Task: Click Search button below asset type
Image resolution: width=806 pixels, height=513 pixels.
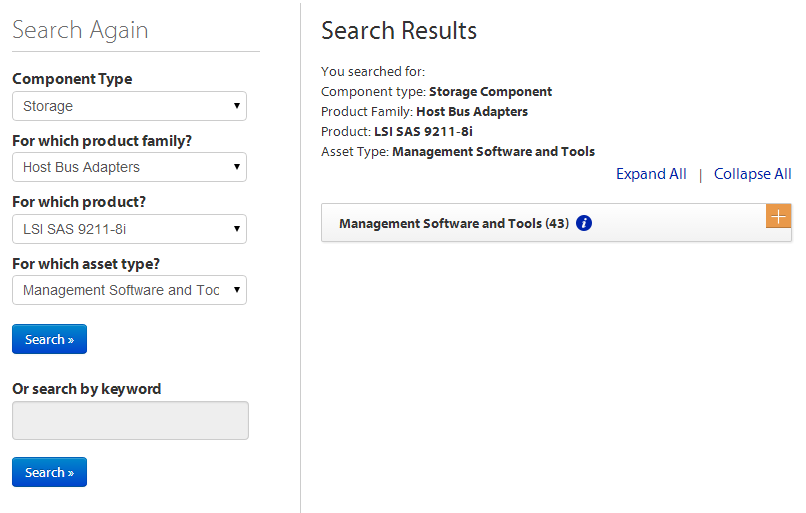Action: pos(49,339)
